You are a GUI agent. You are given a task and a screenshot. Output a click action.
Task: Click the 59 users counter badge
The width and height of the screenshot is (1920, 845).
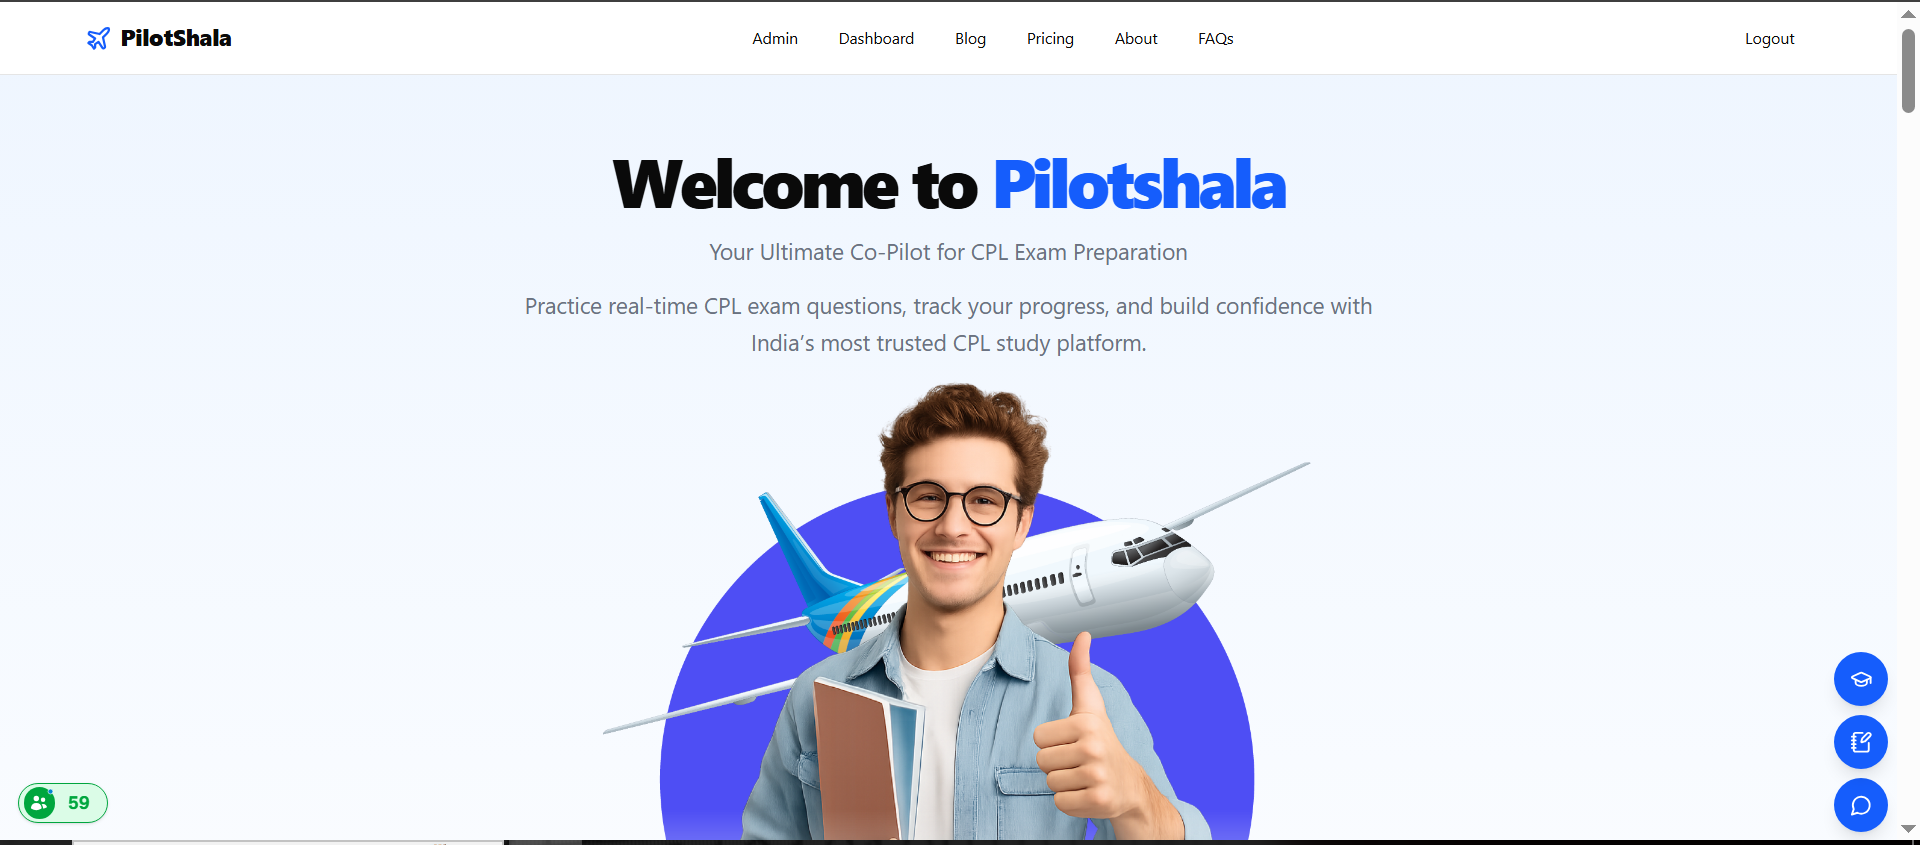pyautogui.click(x=63, y=803)
